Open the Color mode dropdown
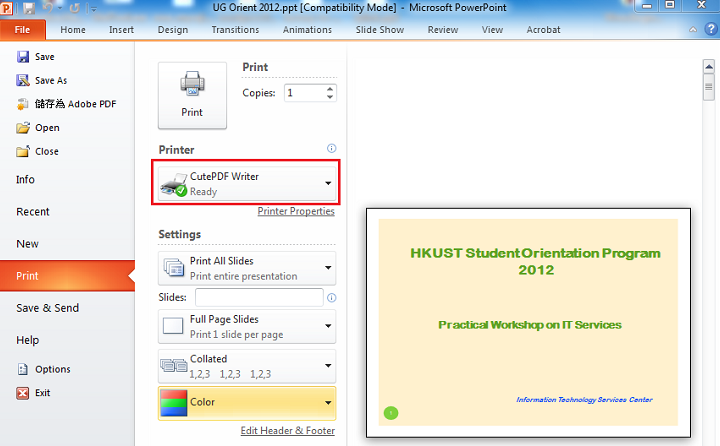The image size is (720, 446). coord(328,403)
